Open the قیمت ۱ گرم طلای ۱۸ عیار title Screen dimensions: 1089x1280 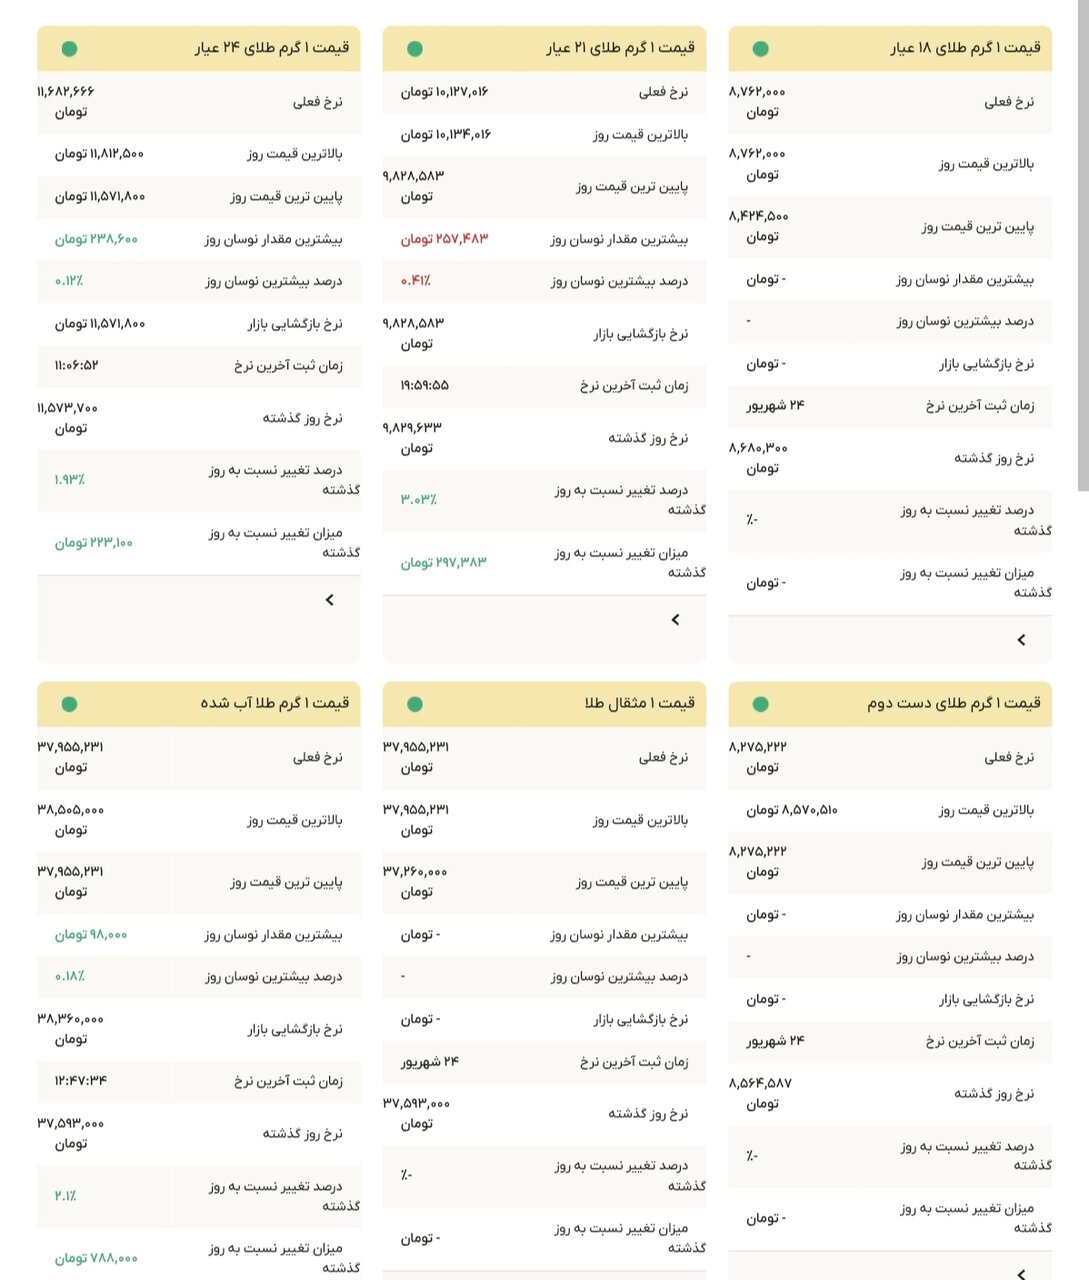tap(965, 48)
